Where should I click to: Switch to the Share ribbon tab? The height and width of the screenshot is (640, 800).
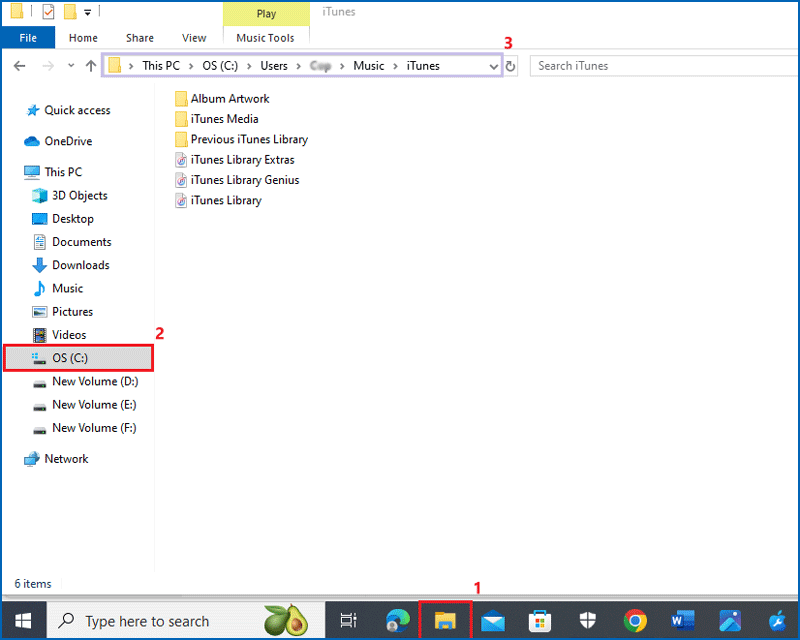[140, 38]
